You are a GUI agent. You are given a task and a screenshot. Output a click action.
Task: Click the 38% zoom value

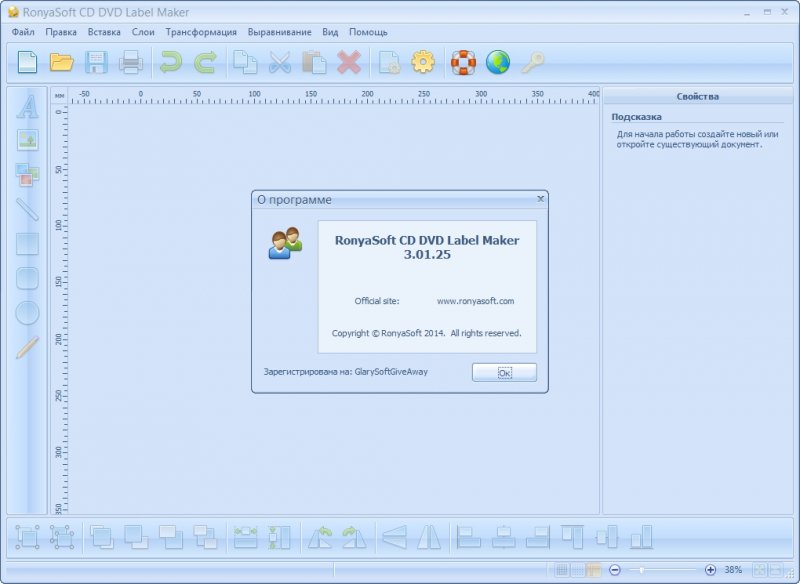click(x=733, y=570)
